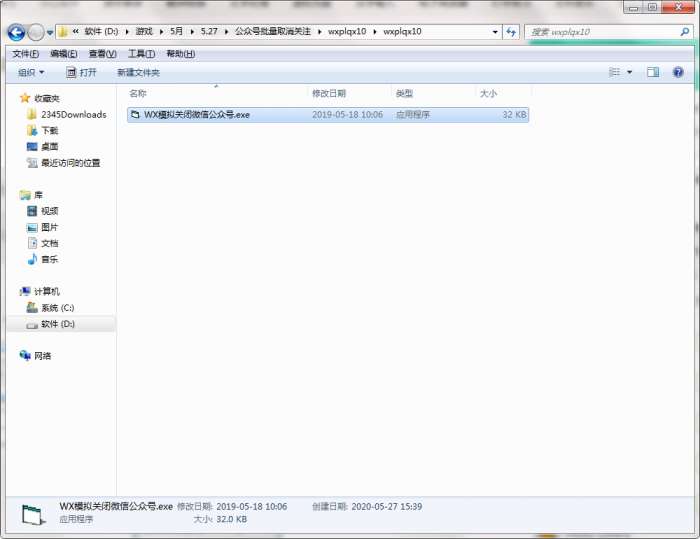Open the 编辑(E) menu
This screenshot has width=700, height=539.
[64, 54]
